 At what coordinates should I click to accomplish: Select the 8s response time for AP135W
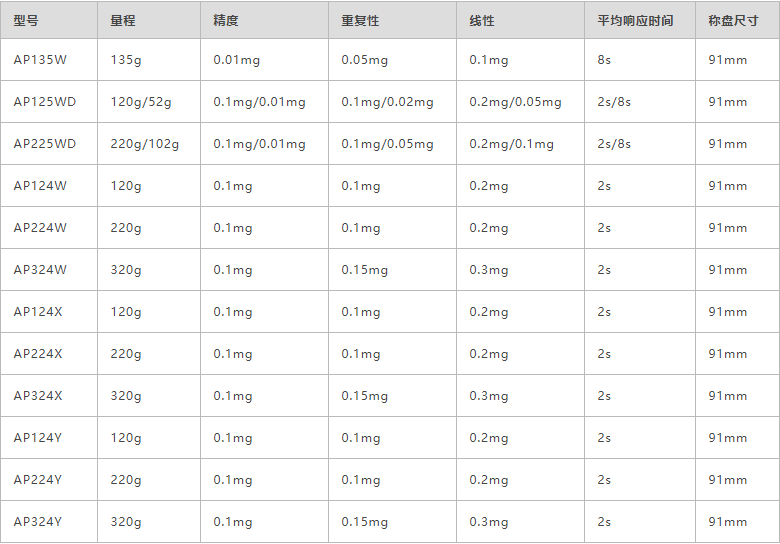604,60
